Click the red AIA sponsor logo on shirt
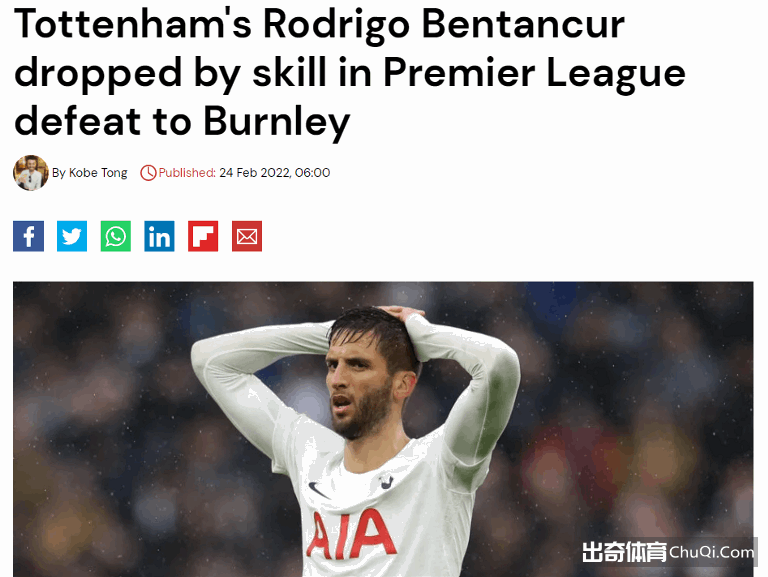This screenshot has width=768, height=577. coord(351,535)
